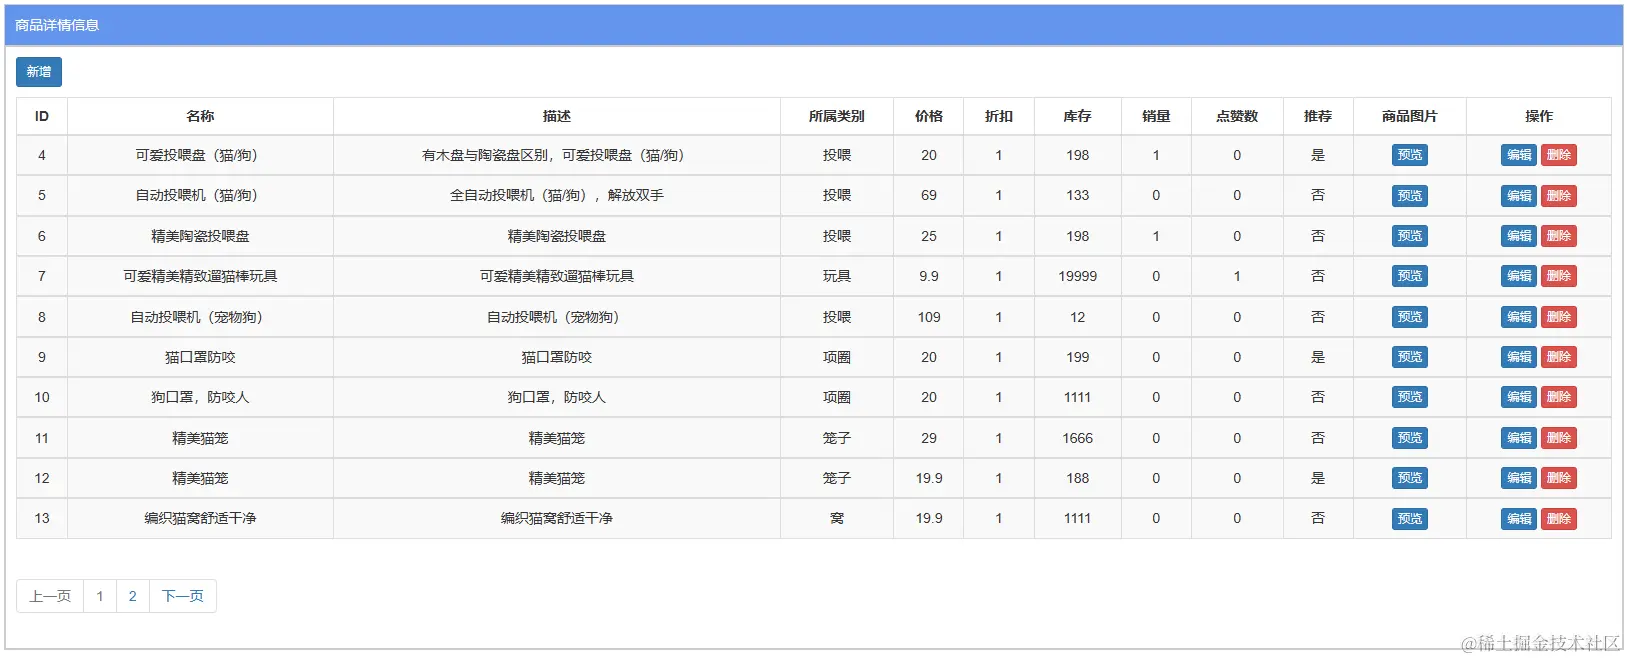Select description 有木盘与陶瓷盘区别
The image size is (1627, 660).
557,155
